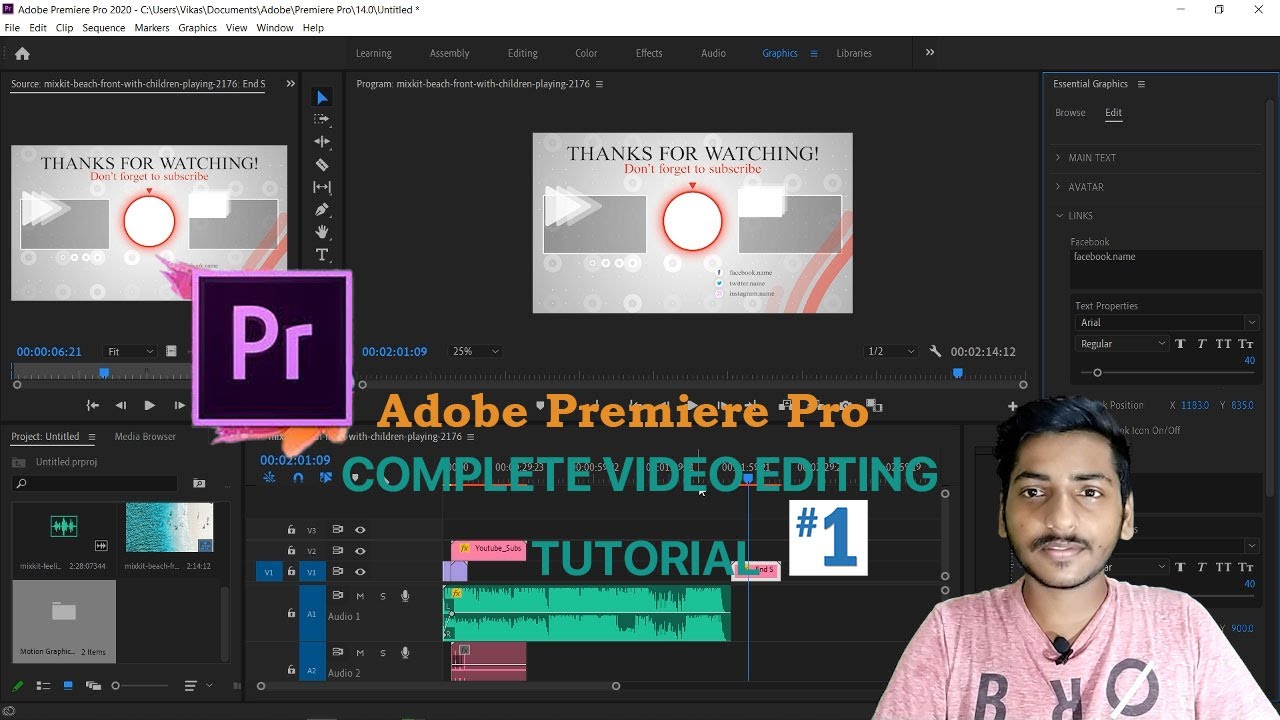Toggle V1 track output eye
The height and width of the screenshot is (720, 1280).
point(360,572)
